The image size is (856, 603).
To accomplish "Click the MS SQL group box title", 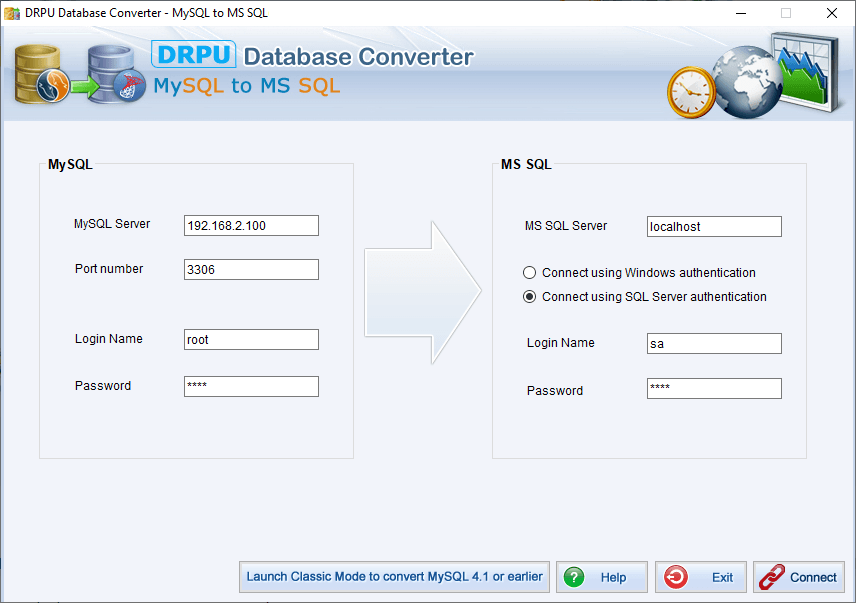I will [526, 164].
